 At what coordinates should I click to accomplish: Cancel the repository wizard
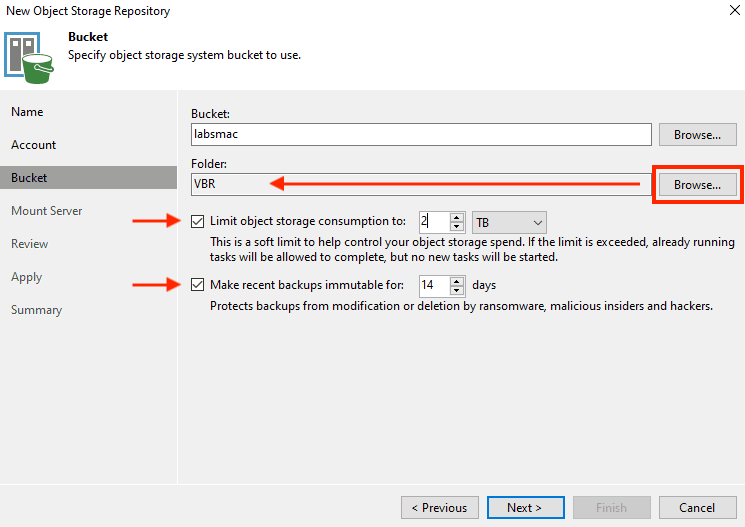(698, 507)
